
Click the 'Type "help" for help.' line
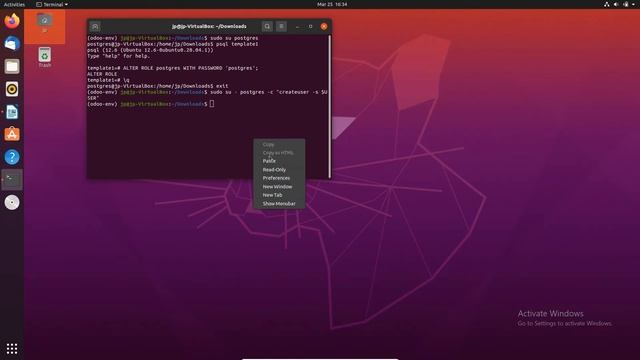pos(118,56)
